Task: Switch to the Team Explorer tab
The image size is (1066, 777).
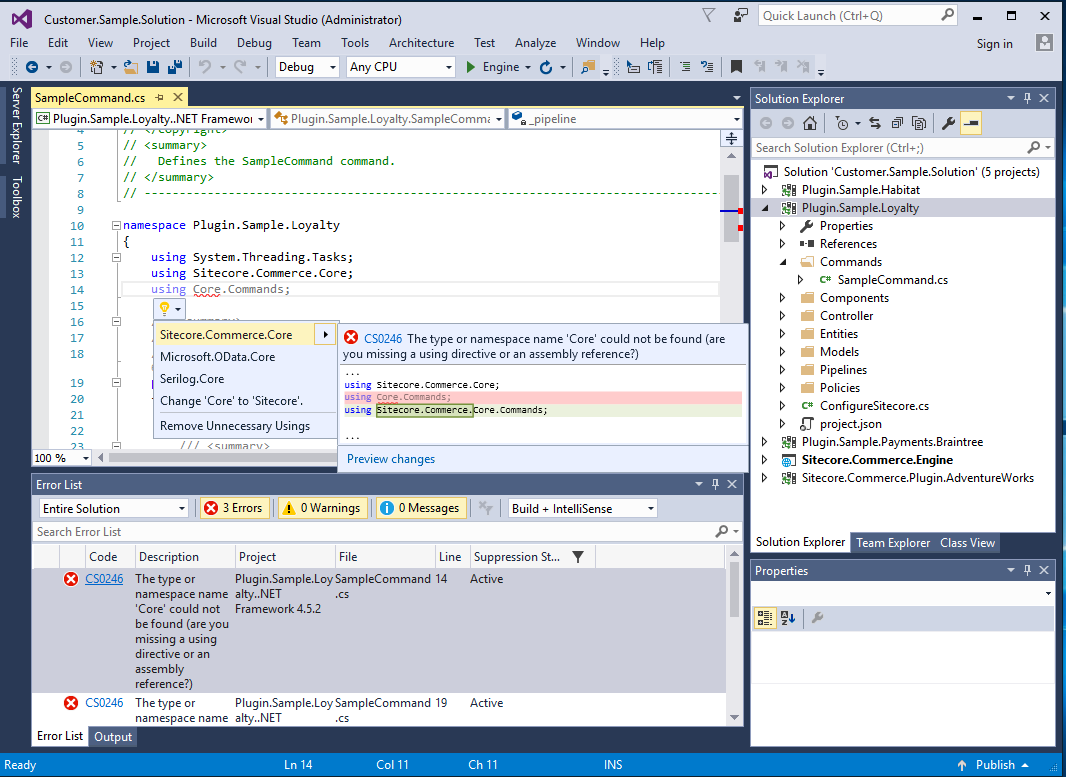Action: (x=893, y=542)
